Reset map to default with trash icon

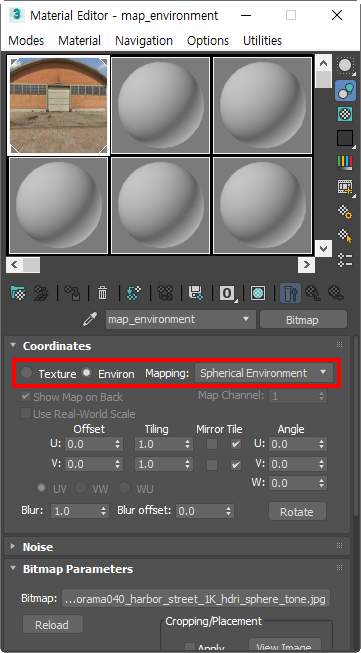tap(102, 293)
